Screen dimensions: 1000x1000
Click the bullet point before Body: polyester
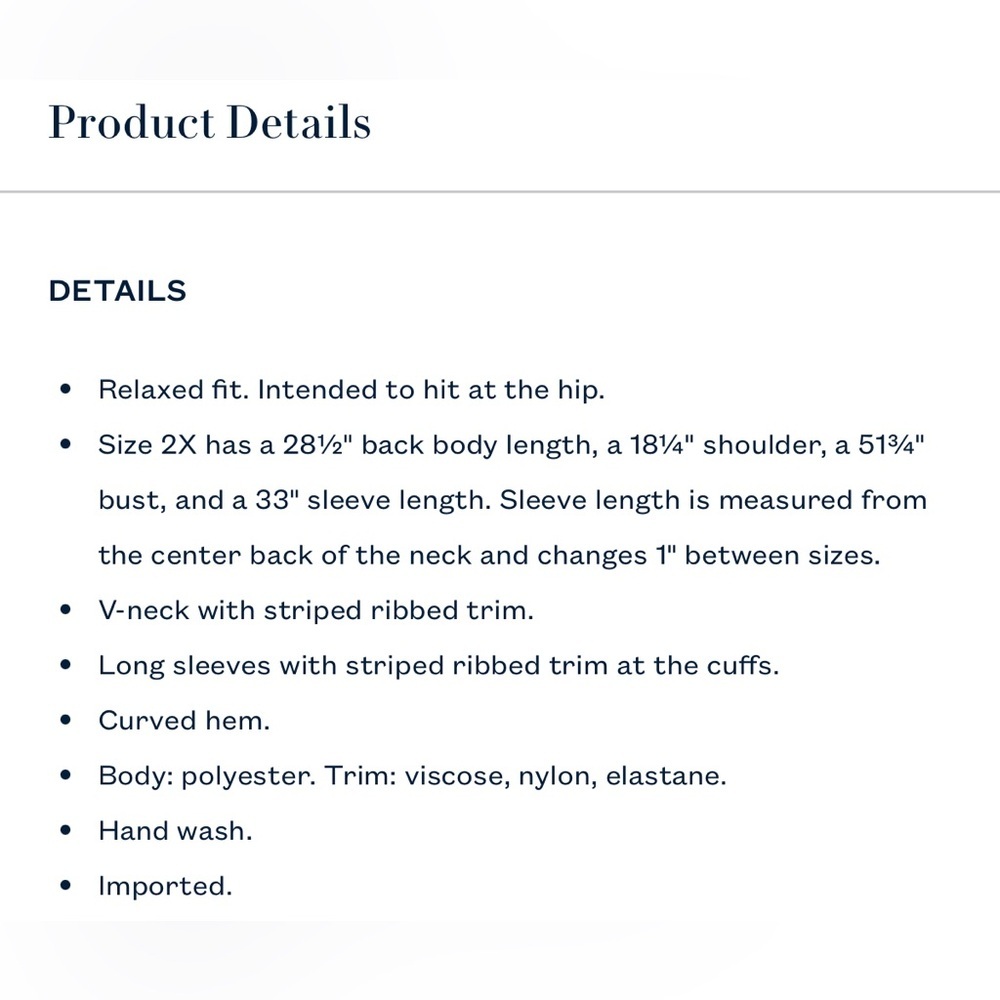pos(65,776)
